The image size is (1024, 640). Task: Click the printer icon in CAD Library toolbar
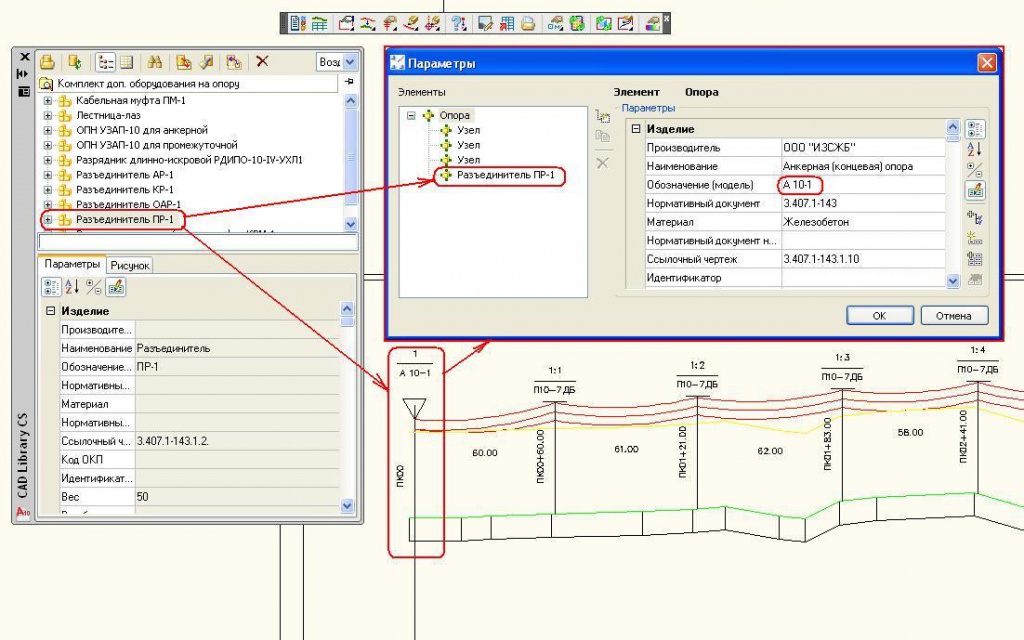click(47, 62)
